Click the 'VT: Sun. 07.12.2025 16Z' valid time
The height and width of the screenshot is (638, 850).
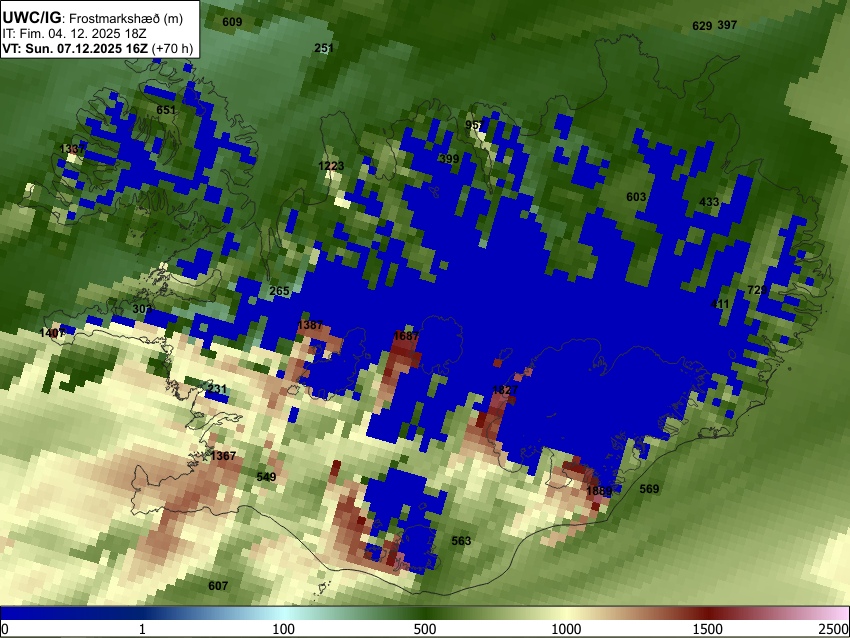(x=75, y=48)
